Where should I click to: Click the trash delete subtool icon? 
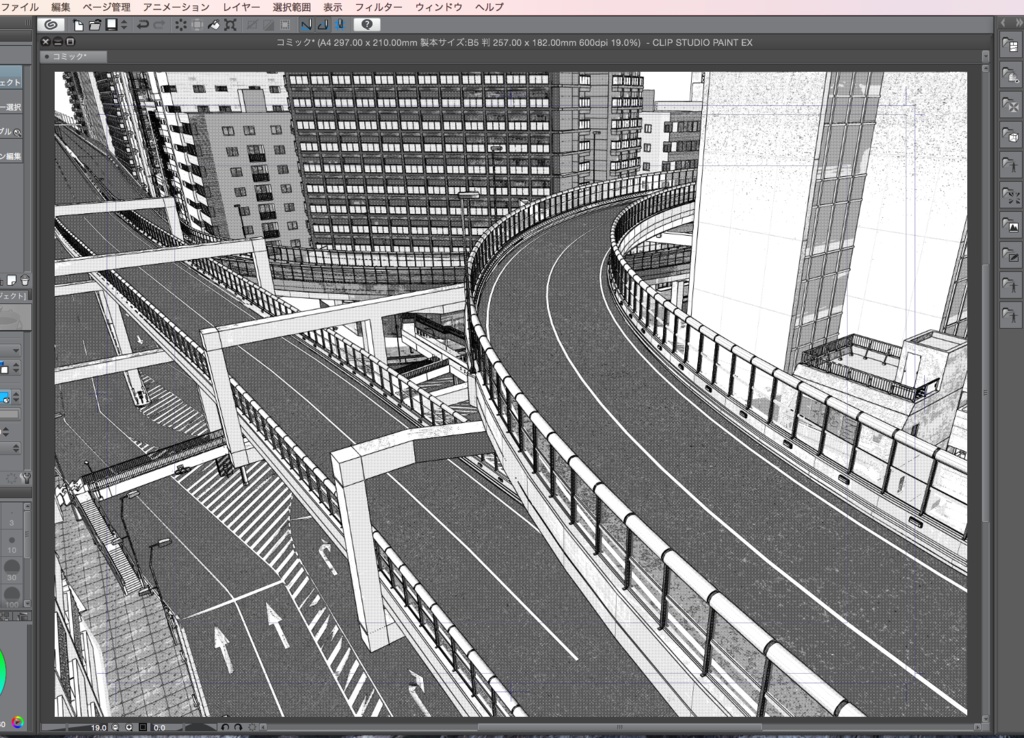[25, 280]
